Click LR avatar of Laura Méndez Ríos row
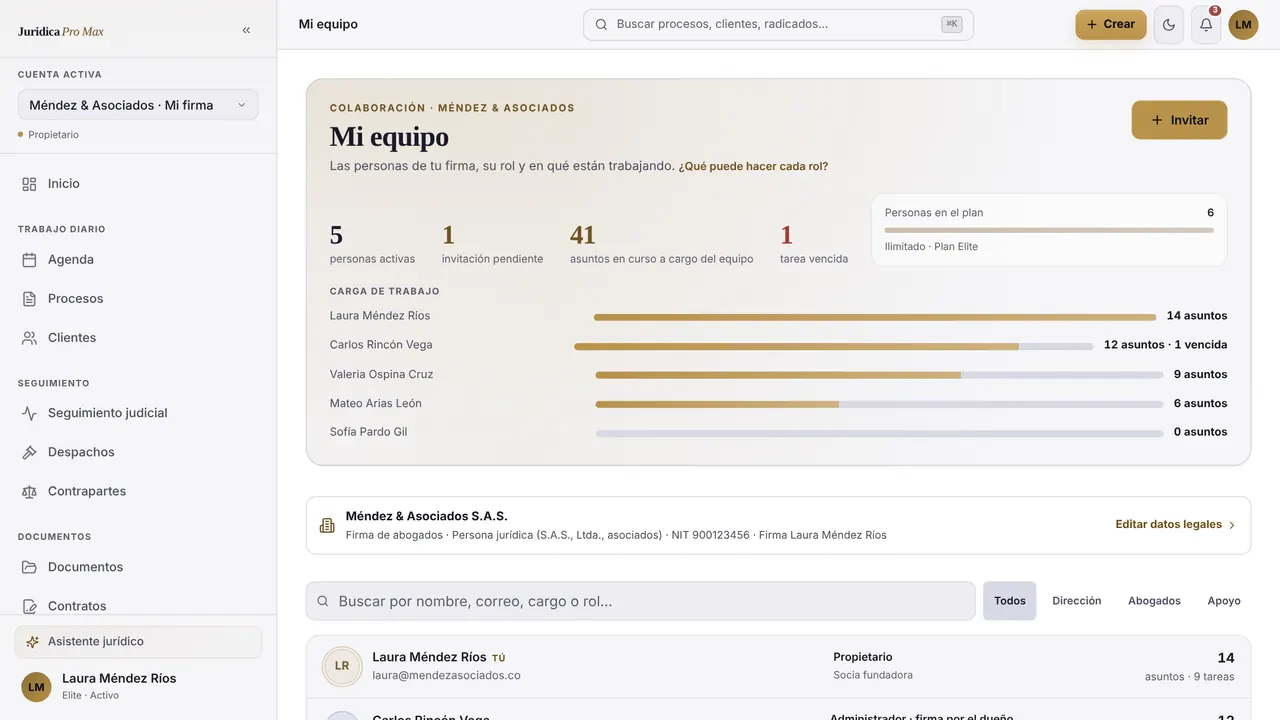Viewport: 1280px width, 720px height. 342,666
